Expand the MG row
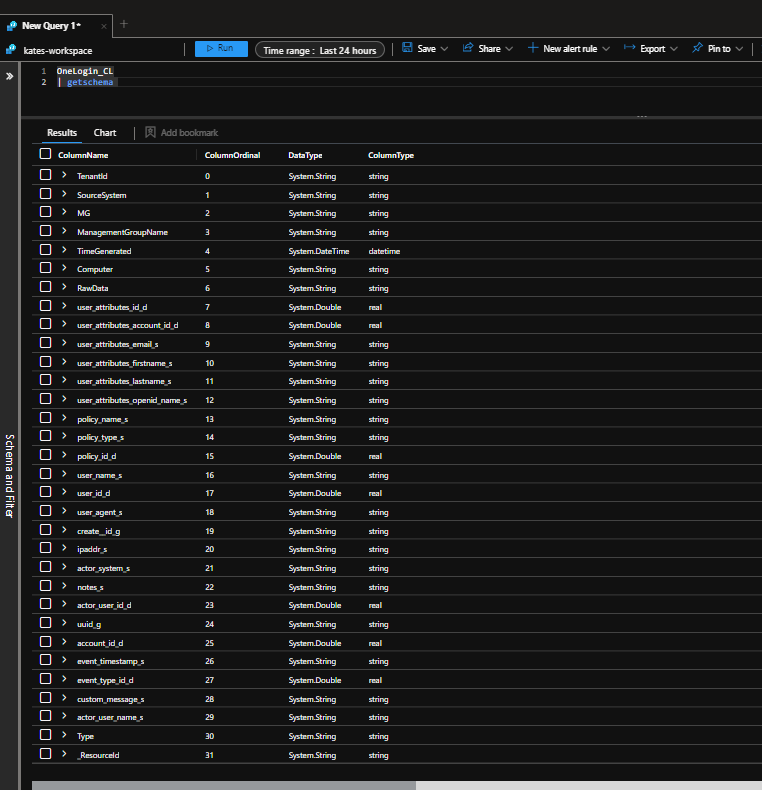 coord(64,212)
